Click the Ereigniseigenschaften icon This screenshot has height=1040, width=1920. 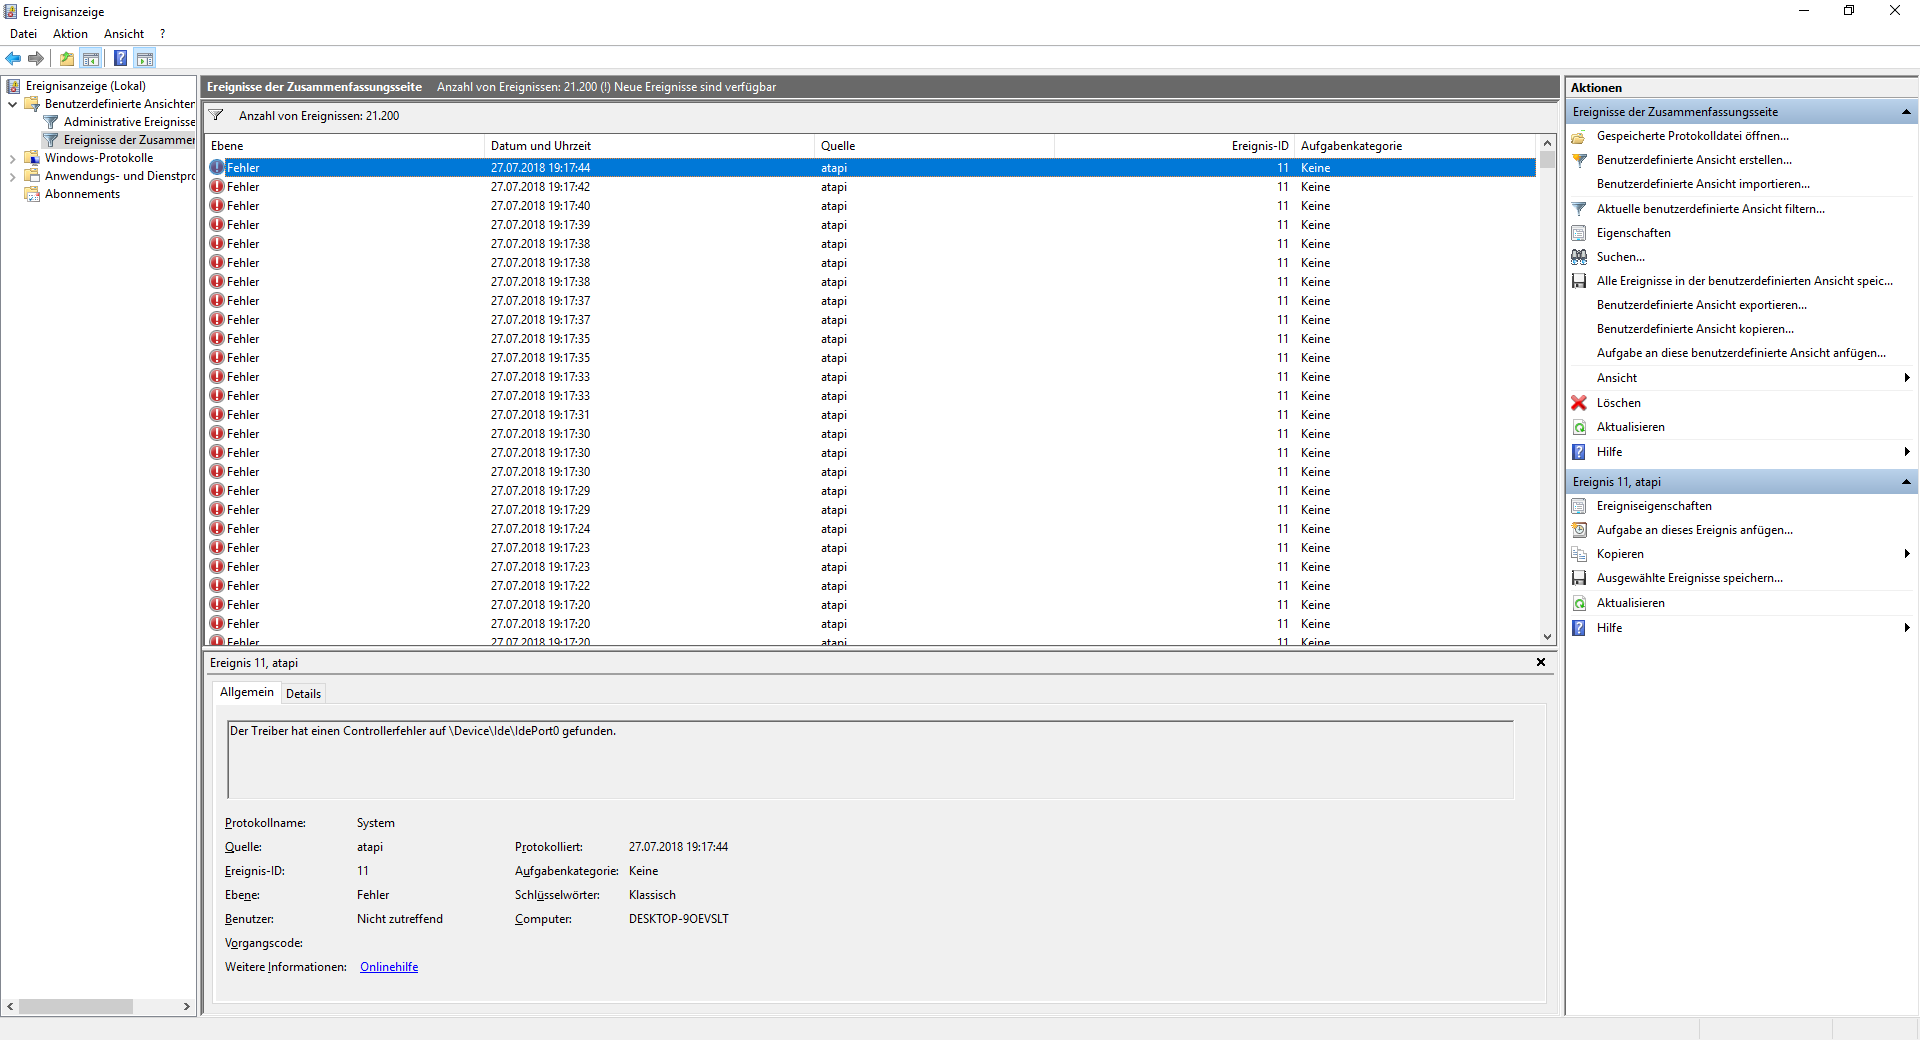1579,506
